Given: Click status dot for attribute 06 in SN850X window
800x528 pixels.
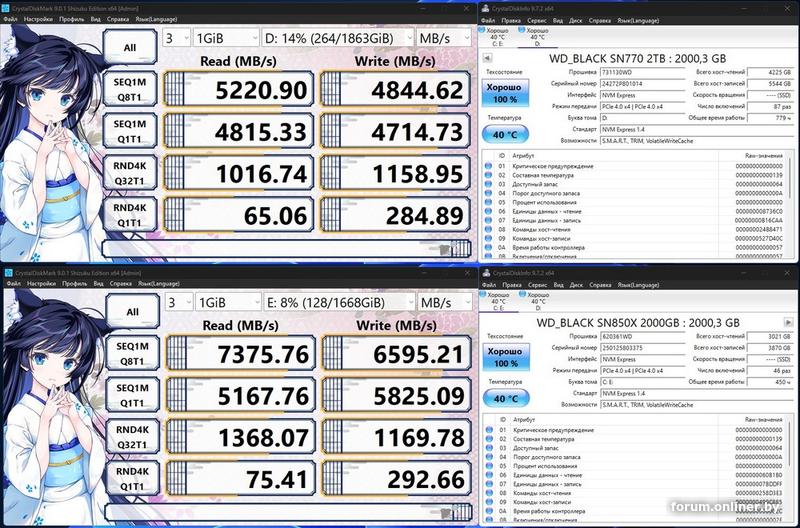Looking at the screenshot, I should 489,475.
